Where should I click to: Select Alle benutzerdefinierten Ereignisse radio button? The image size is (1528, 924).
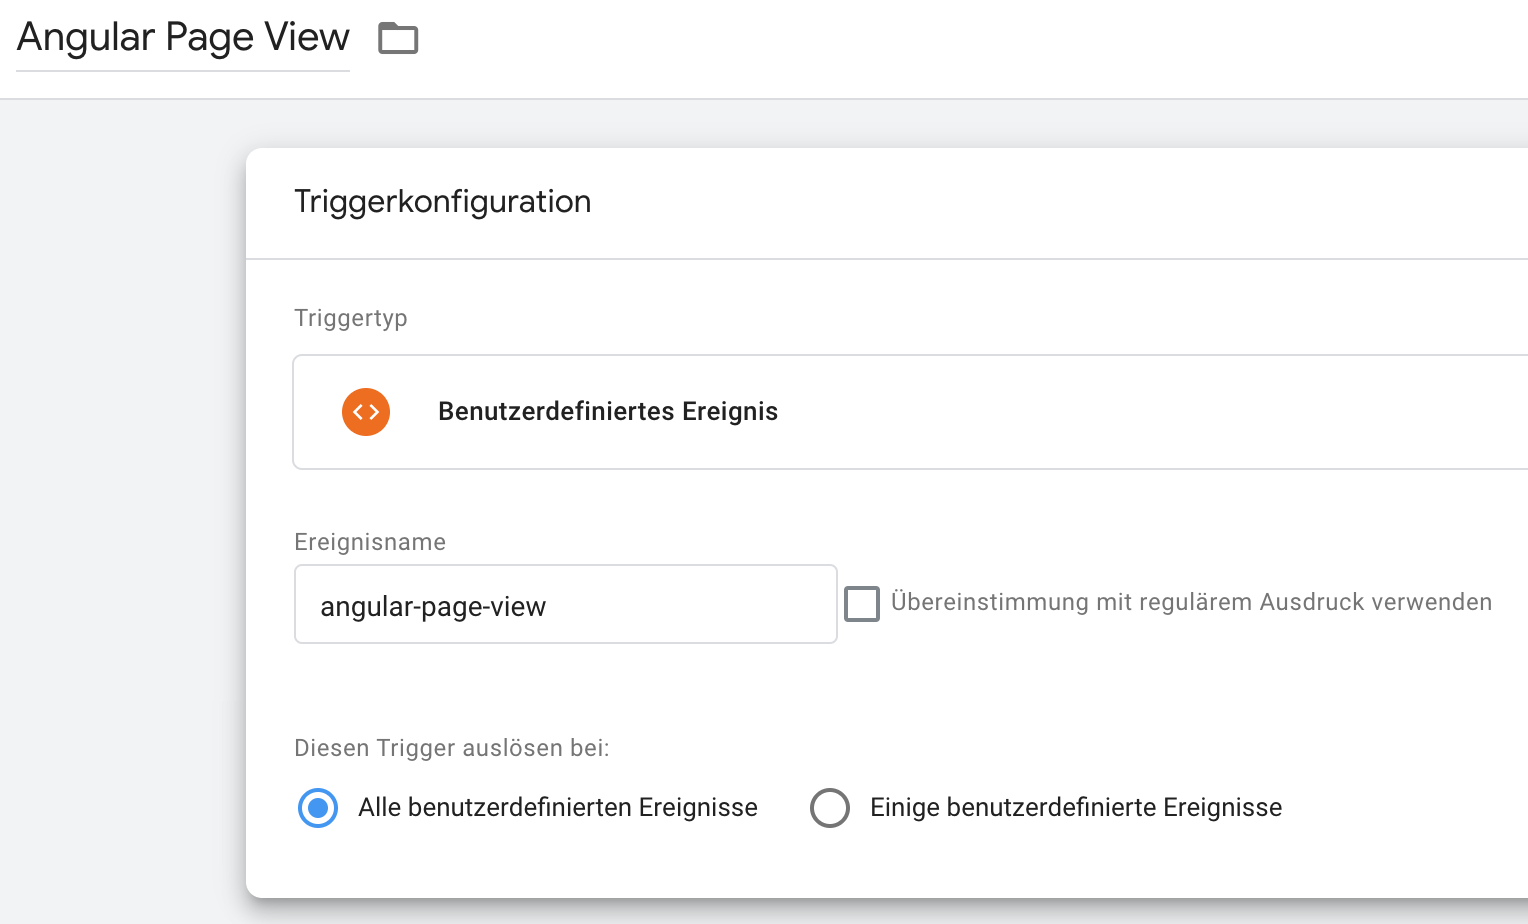(318, 808)
